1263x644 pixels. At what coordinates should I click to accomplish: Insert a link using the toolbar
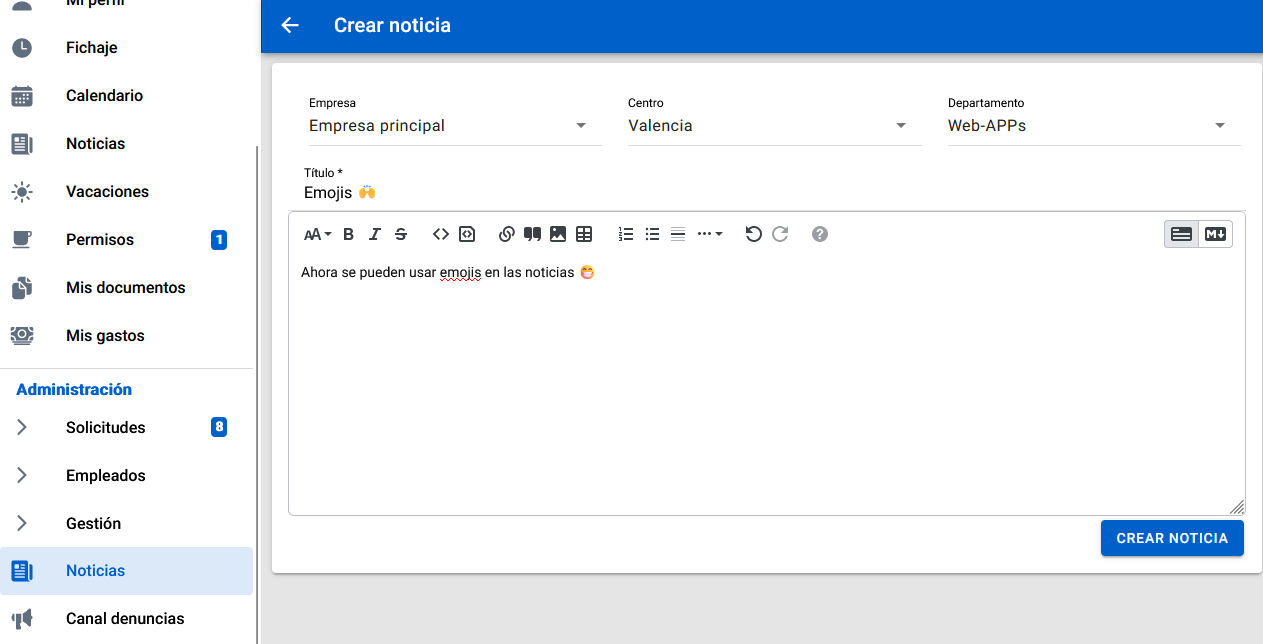(x=506, y=234)
